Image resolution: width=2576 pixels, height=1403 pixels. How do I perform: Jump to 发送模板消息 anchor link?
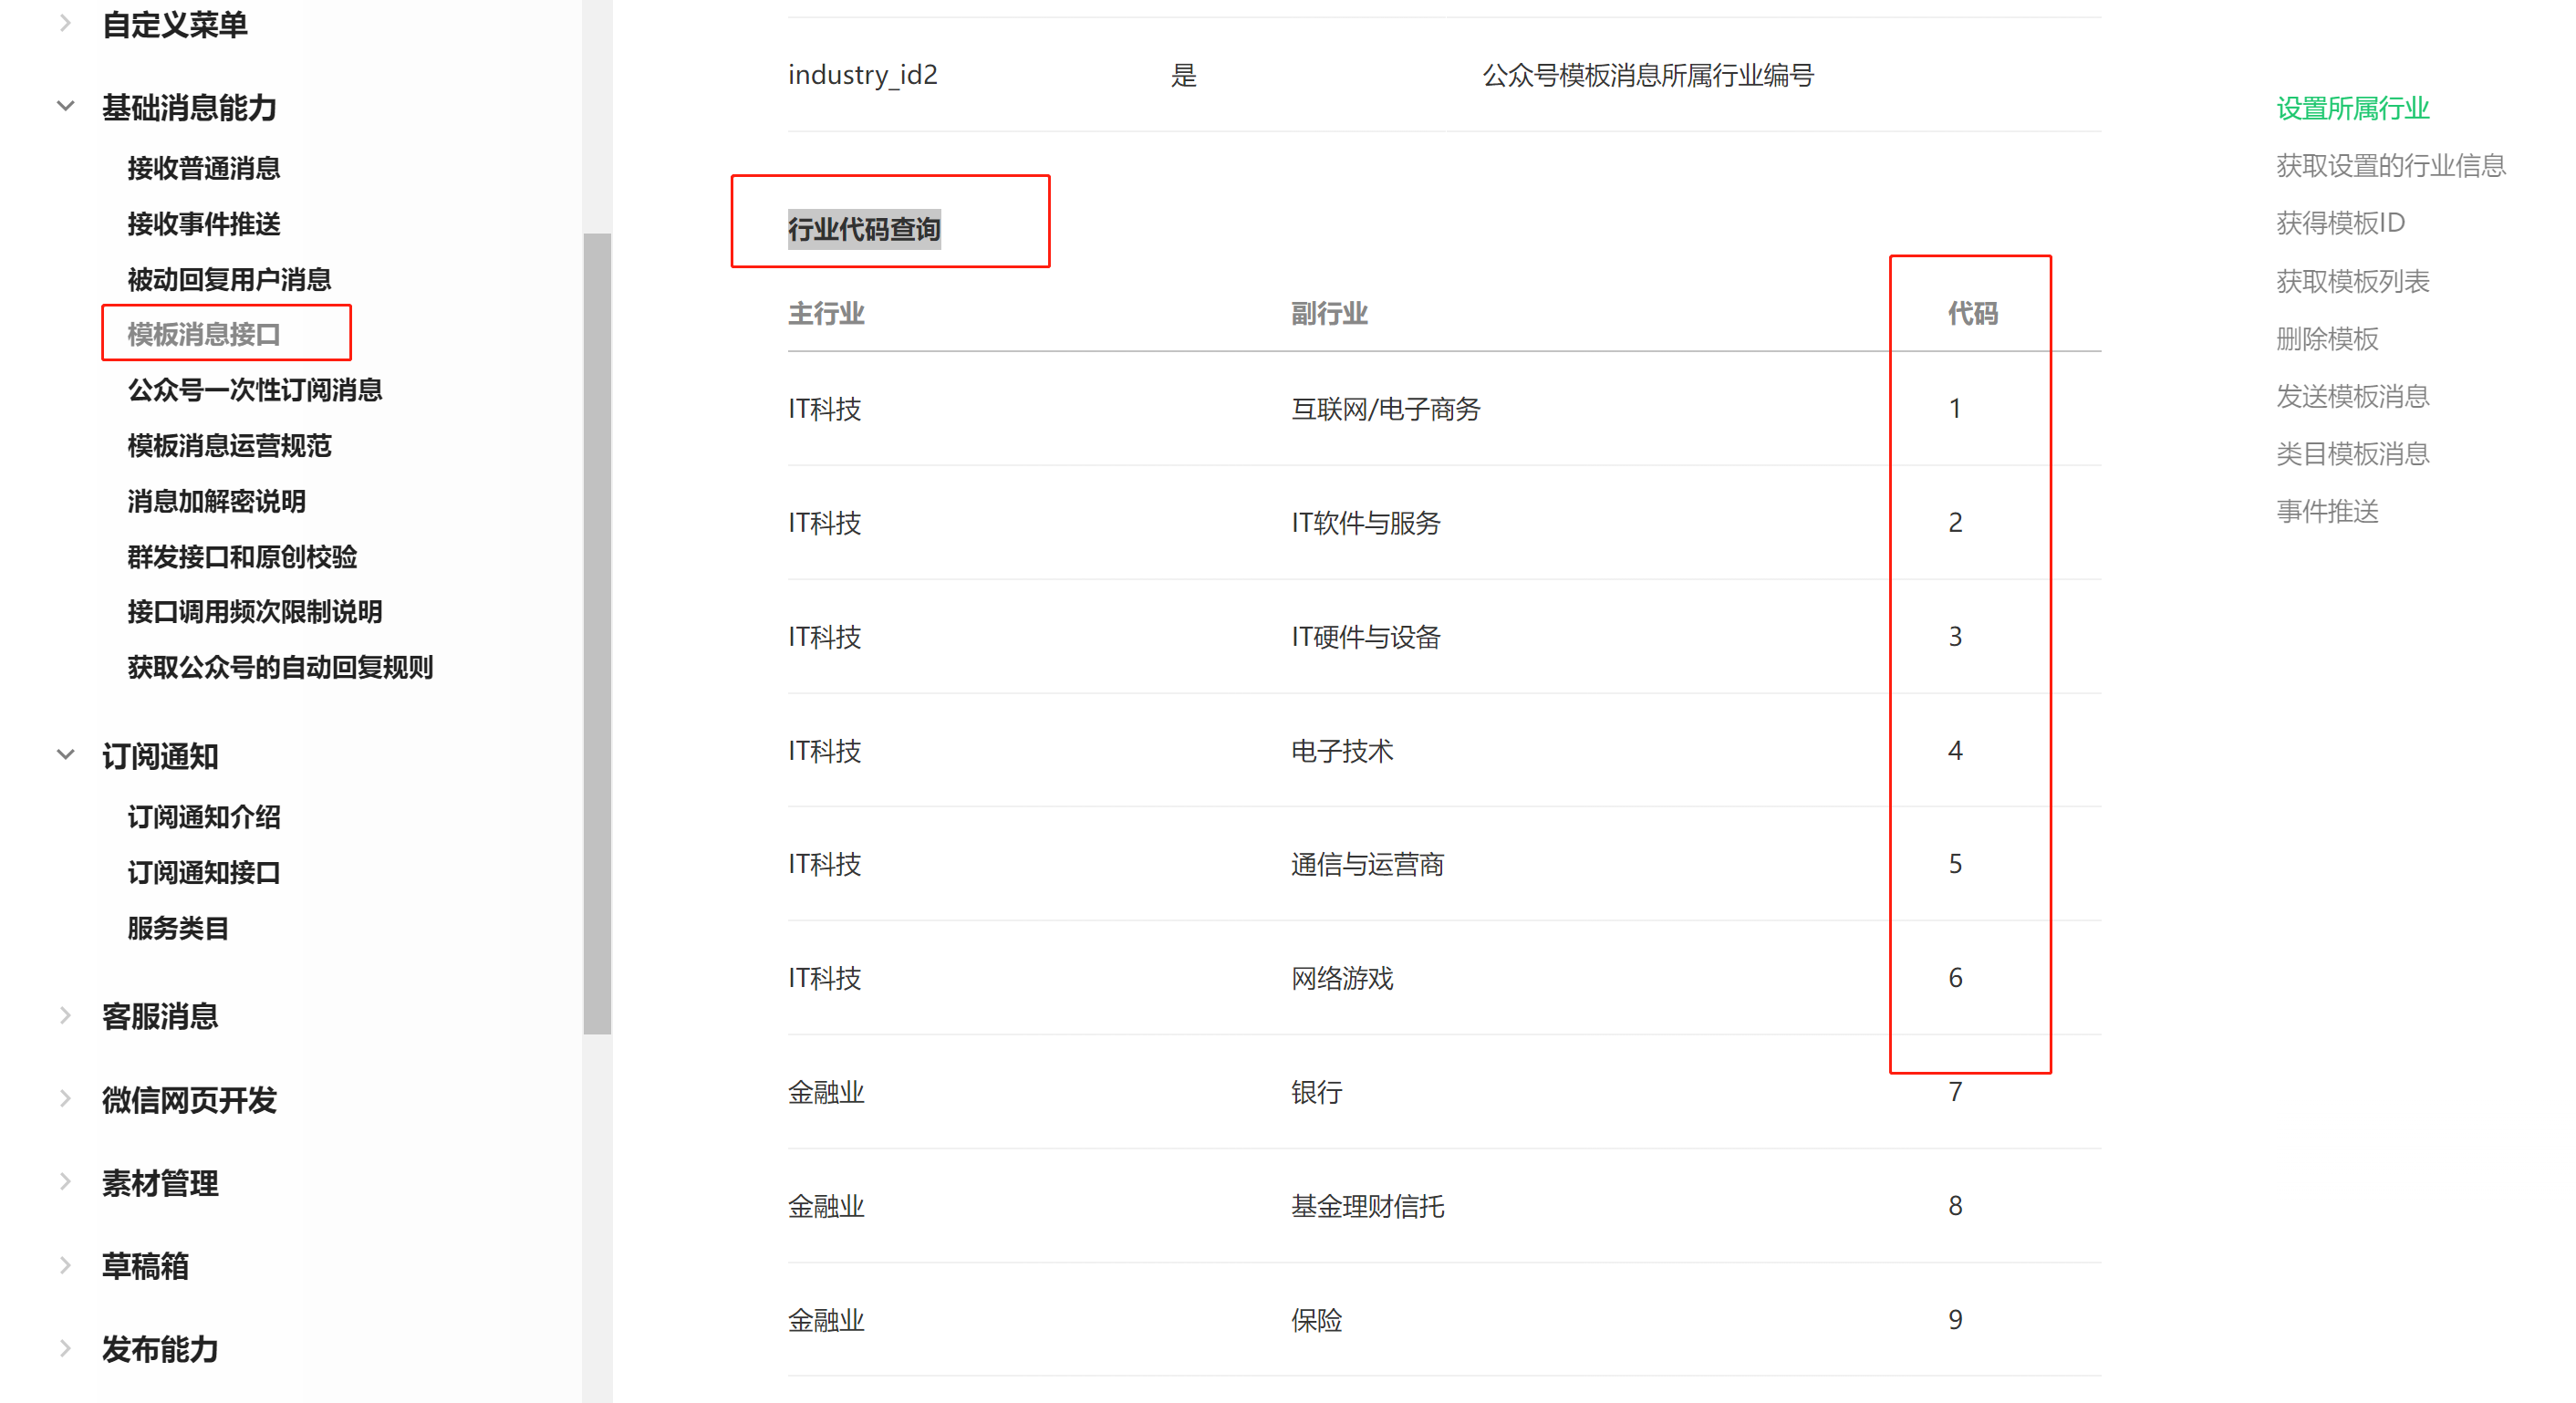2352,396
